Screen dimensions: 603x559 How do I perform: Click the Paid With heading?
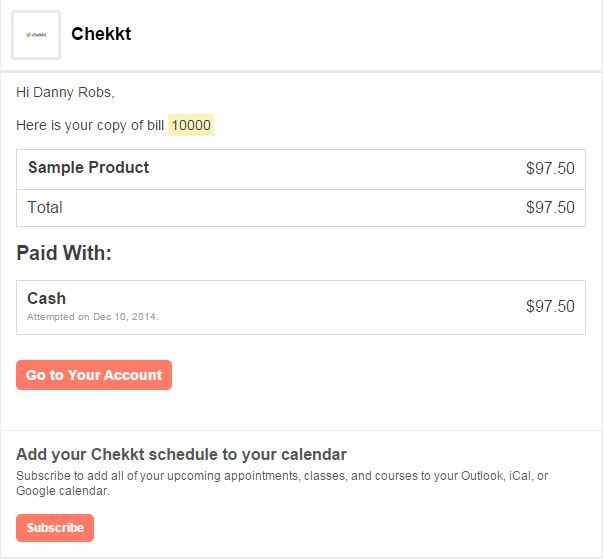[64, 253]
